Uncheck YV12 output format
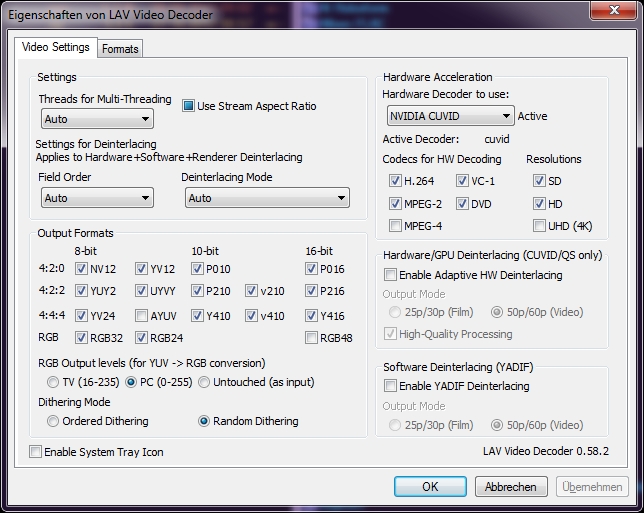Viewport: 644px width, 513px height. (141, 269)
